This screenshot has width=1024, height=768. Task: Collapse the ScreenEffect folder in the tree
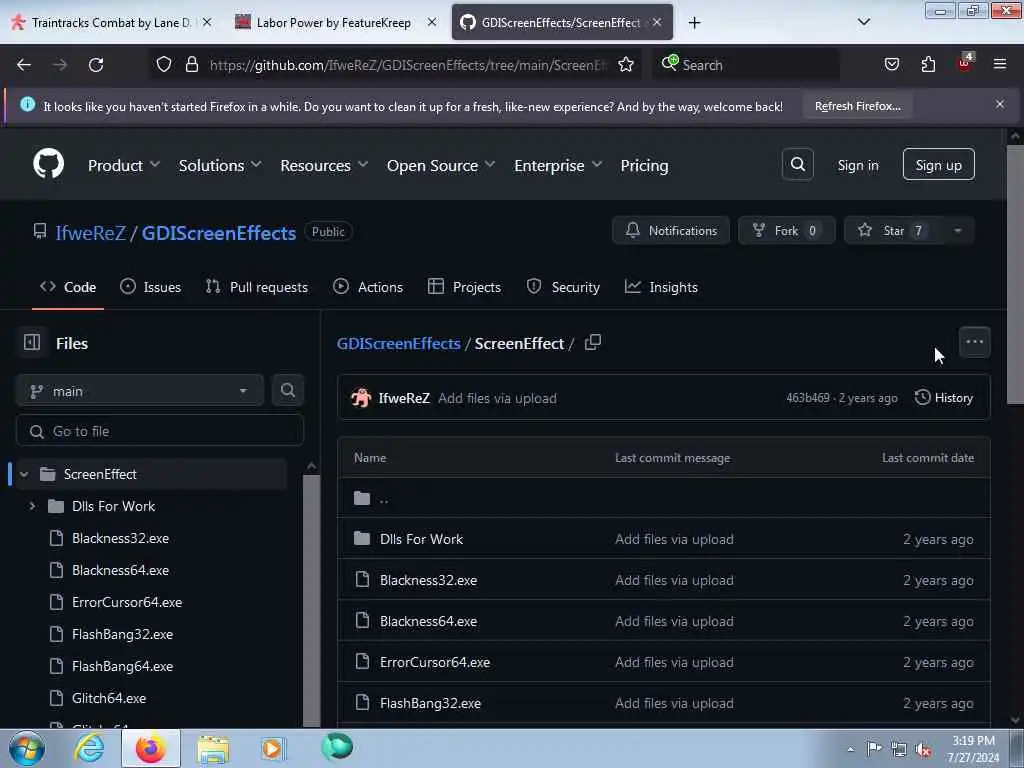tap(24, 474)
